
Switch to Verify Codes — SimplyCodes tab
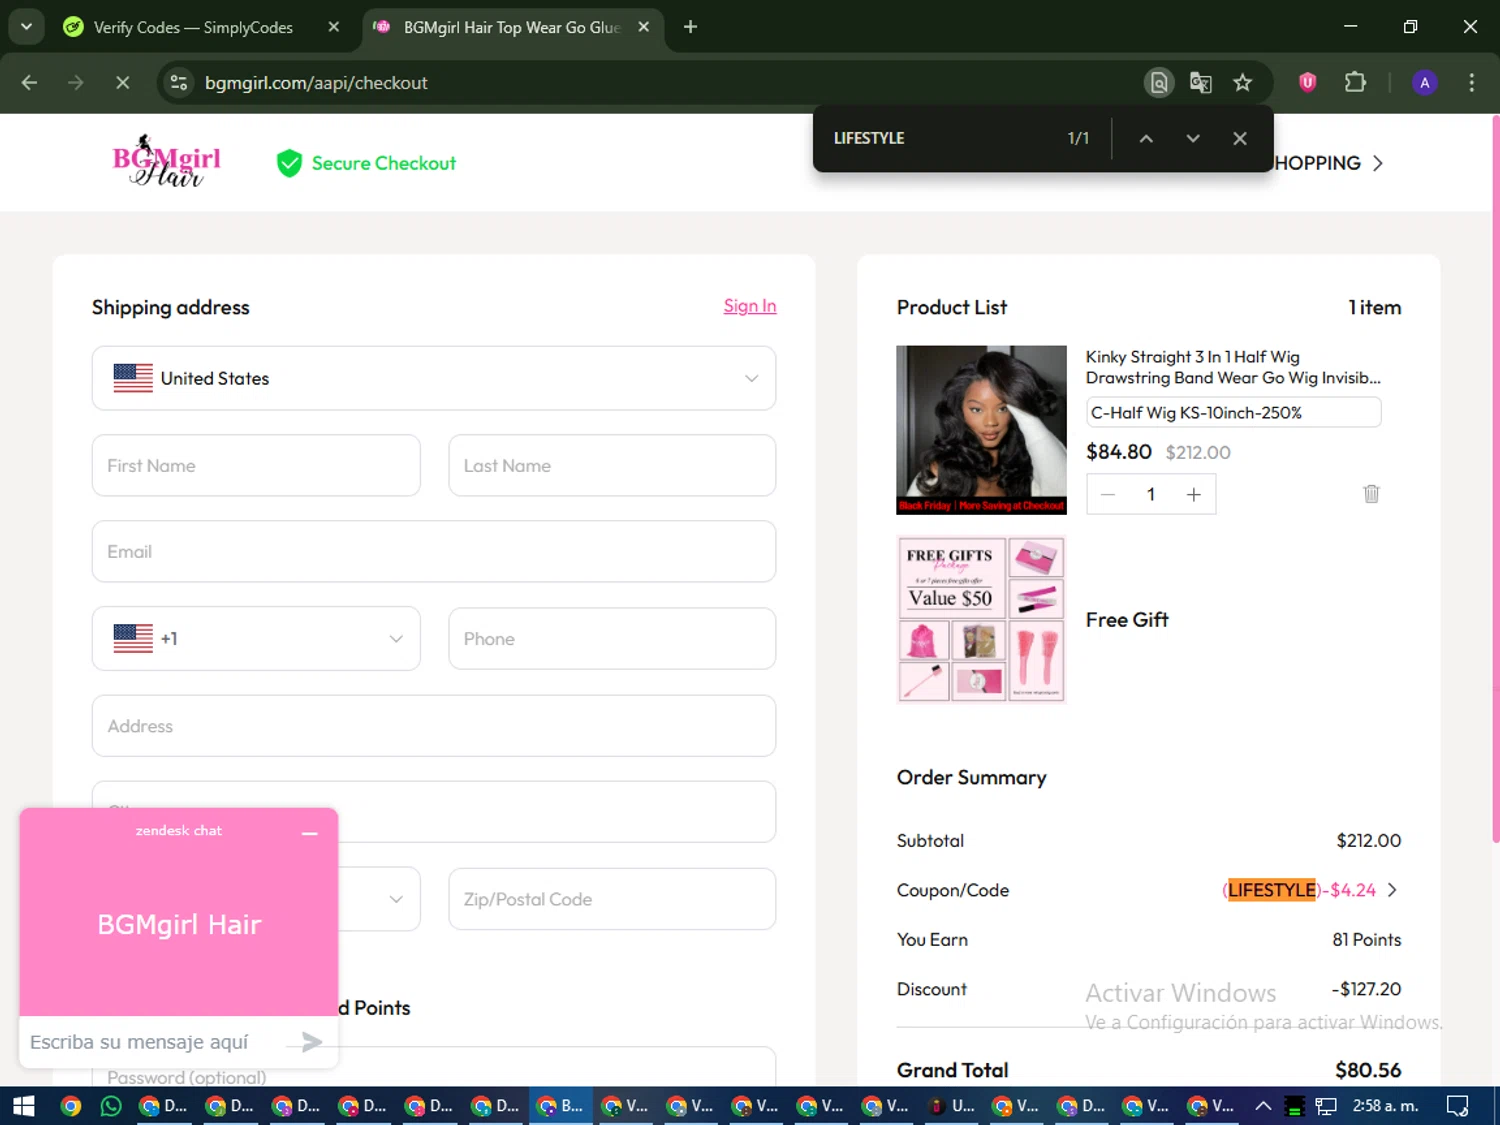[192, 27]
